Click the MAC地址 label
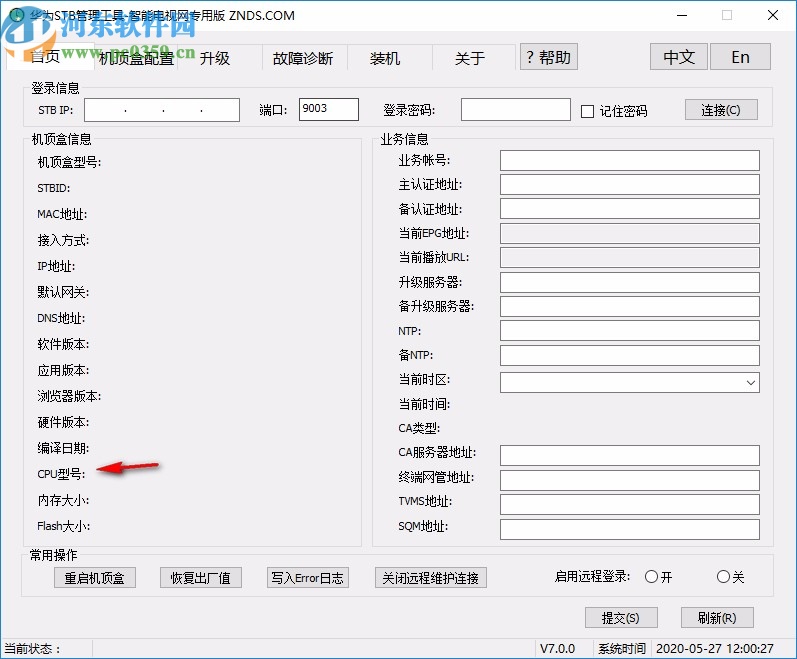 (x=62, y=214)
